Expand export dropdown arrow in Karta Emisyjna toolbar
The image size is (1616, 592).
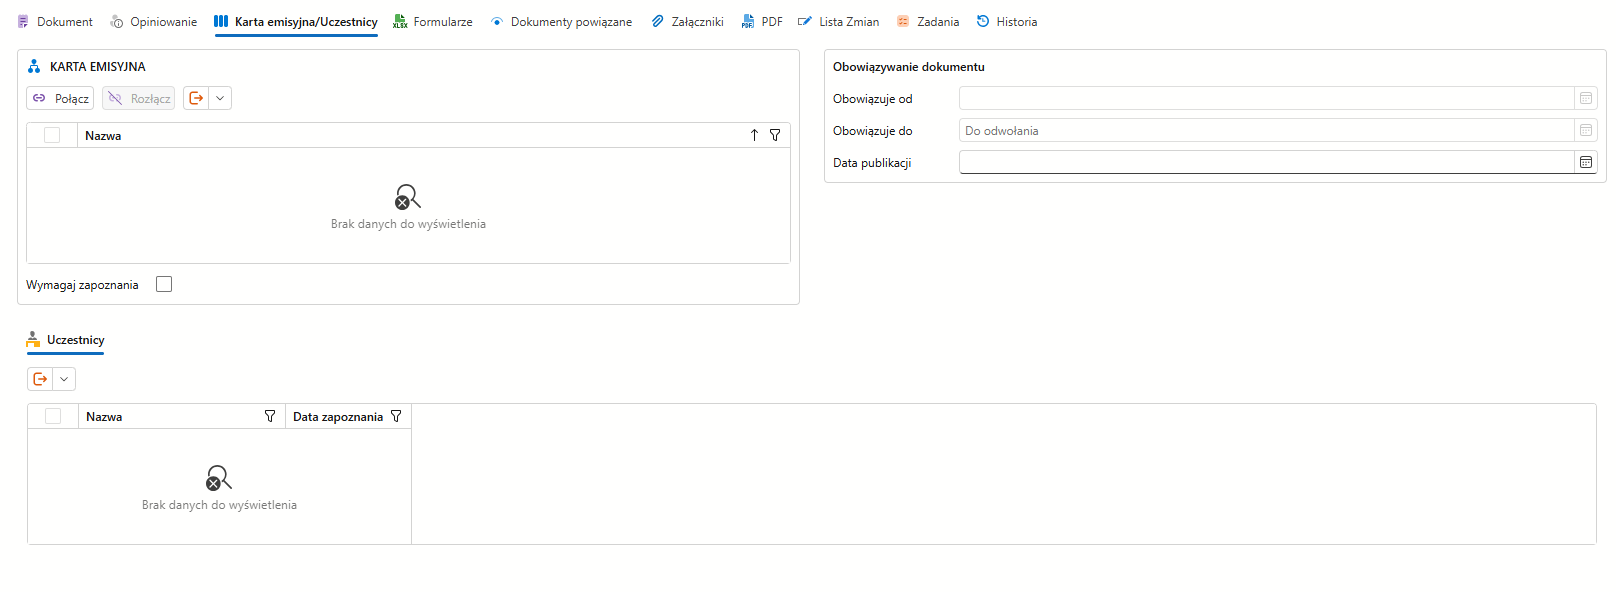coord(220,98)
